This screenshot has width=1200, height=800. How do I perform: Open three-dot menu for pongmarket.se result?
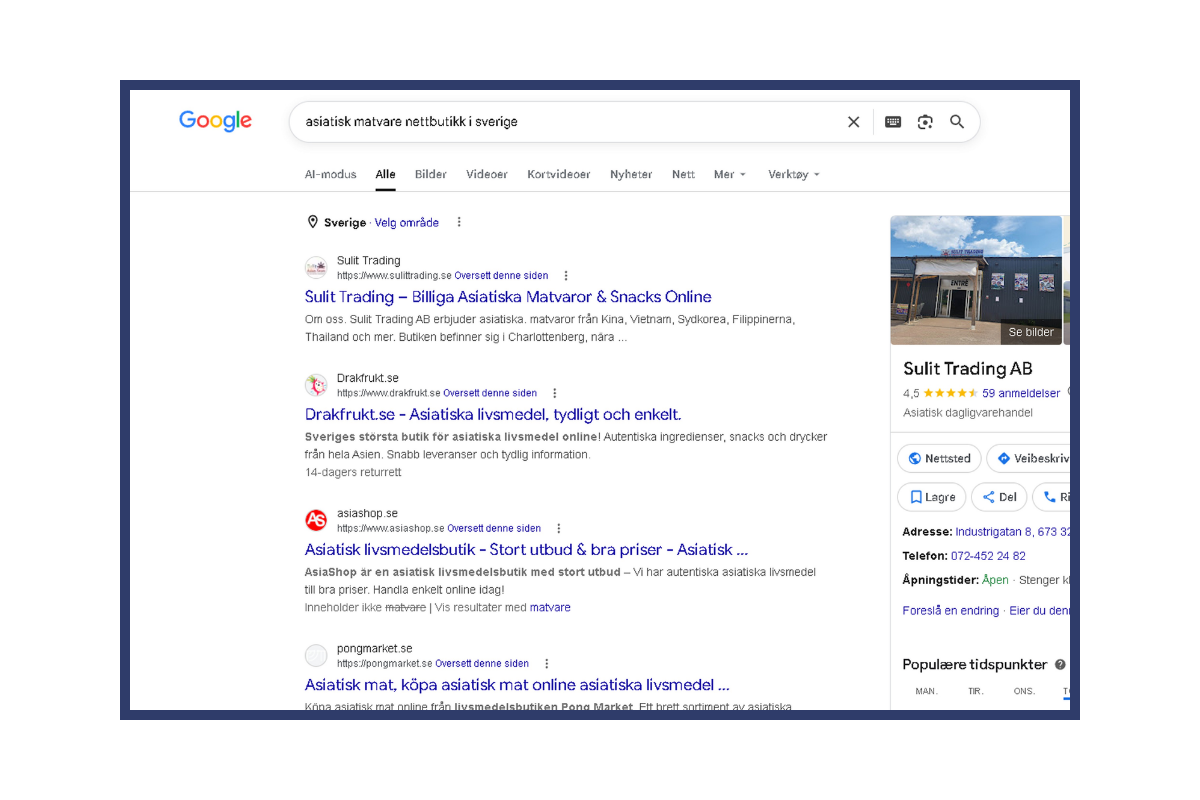pos(547,663)
